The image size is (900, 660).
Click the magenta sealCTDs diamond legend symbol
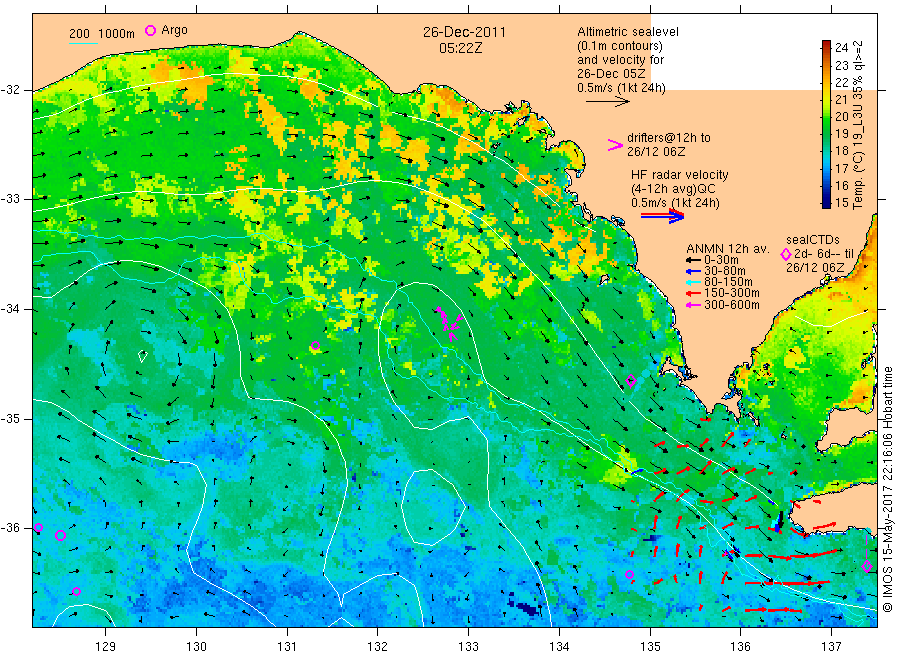786,254
